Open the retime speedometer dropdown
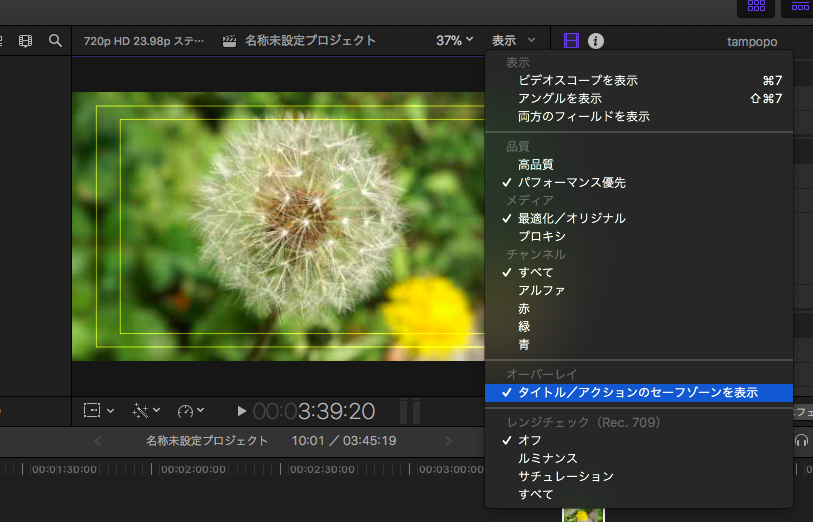The image size is (813, 522). point(190,410)
